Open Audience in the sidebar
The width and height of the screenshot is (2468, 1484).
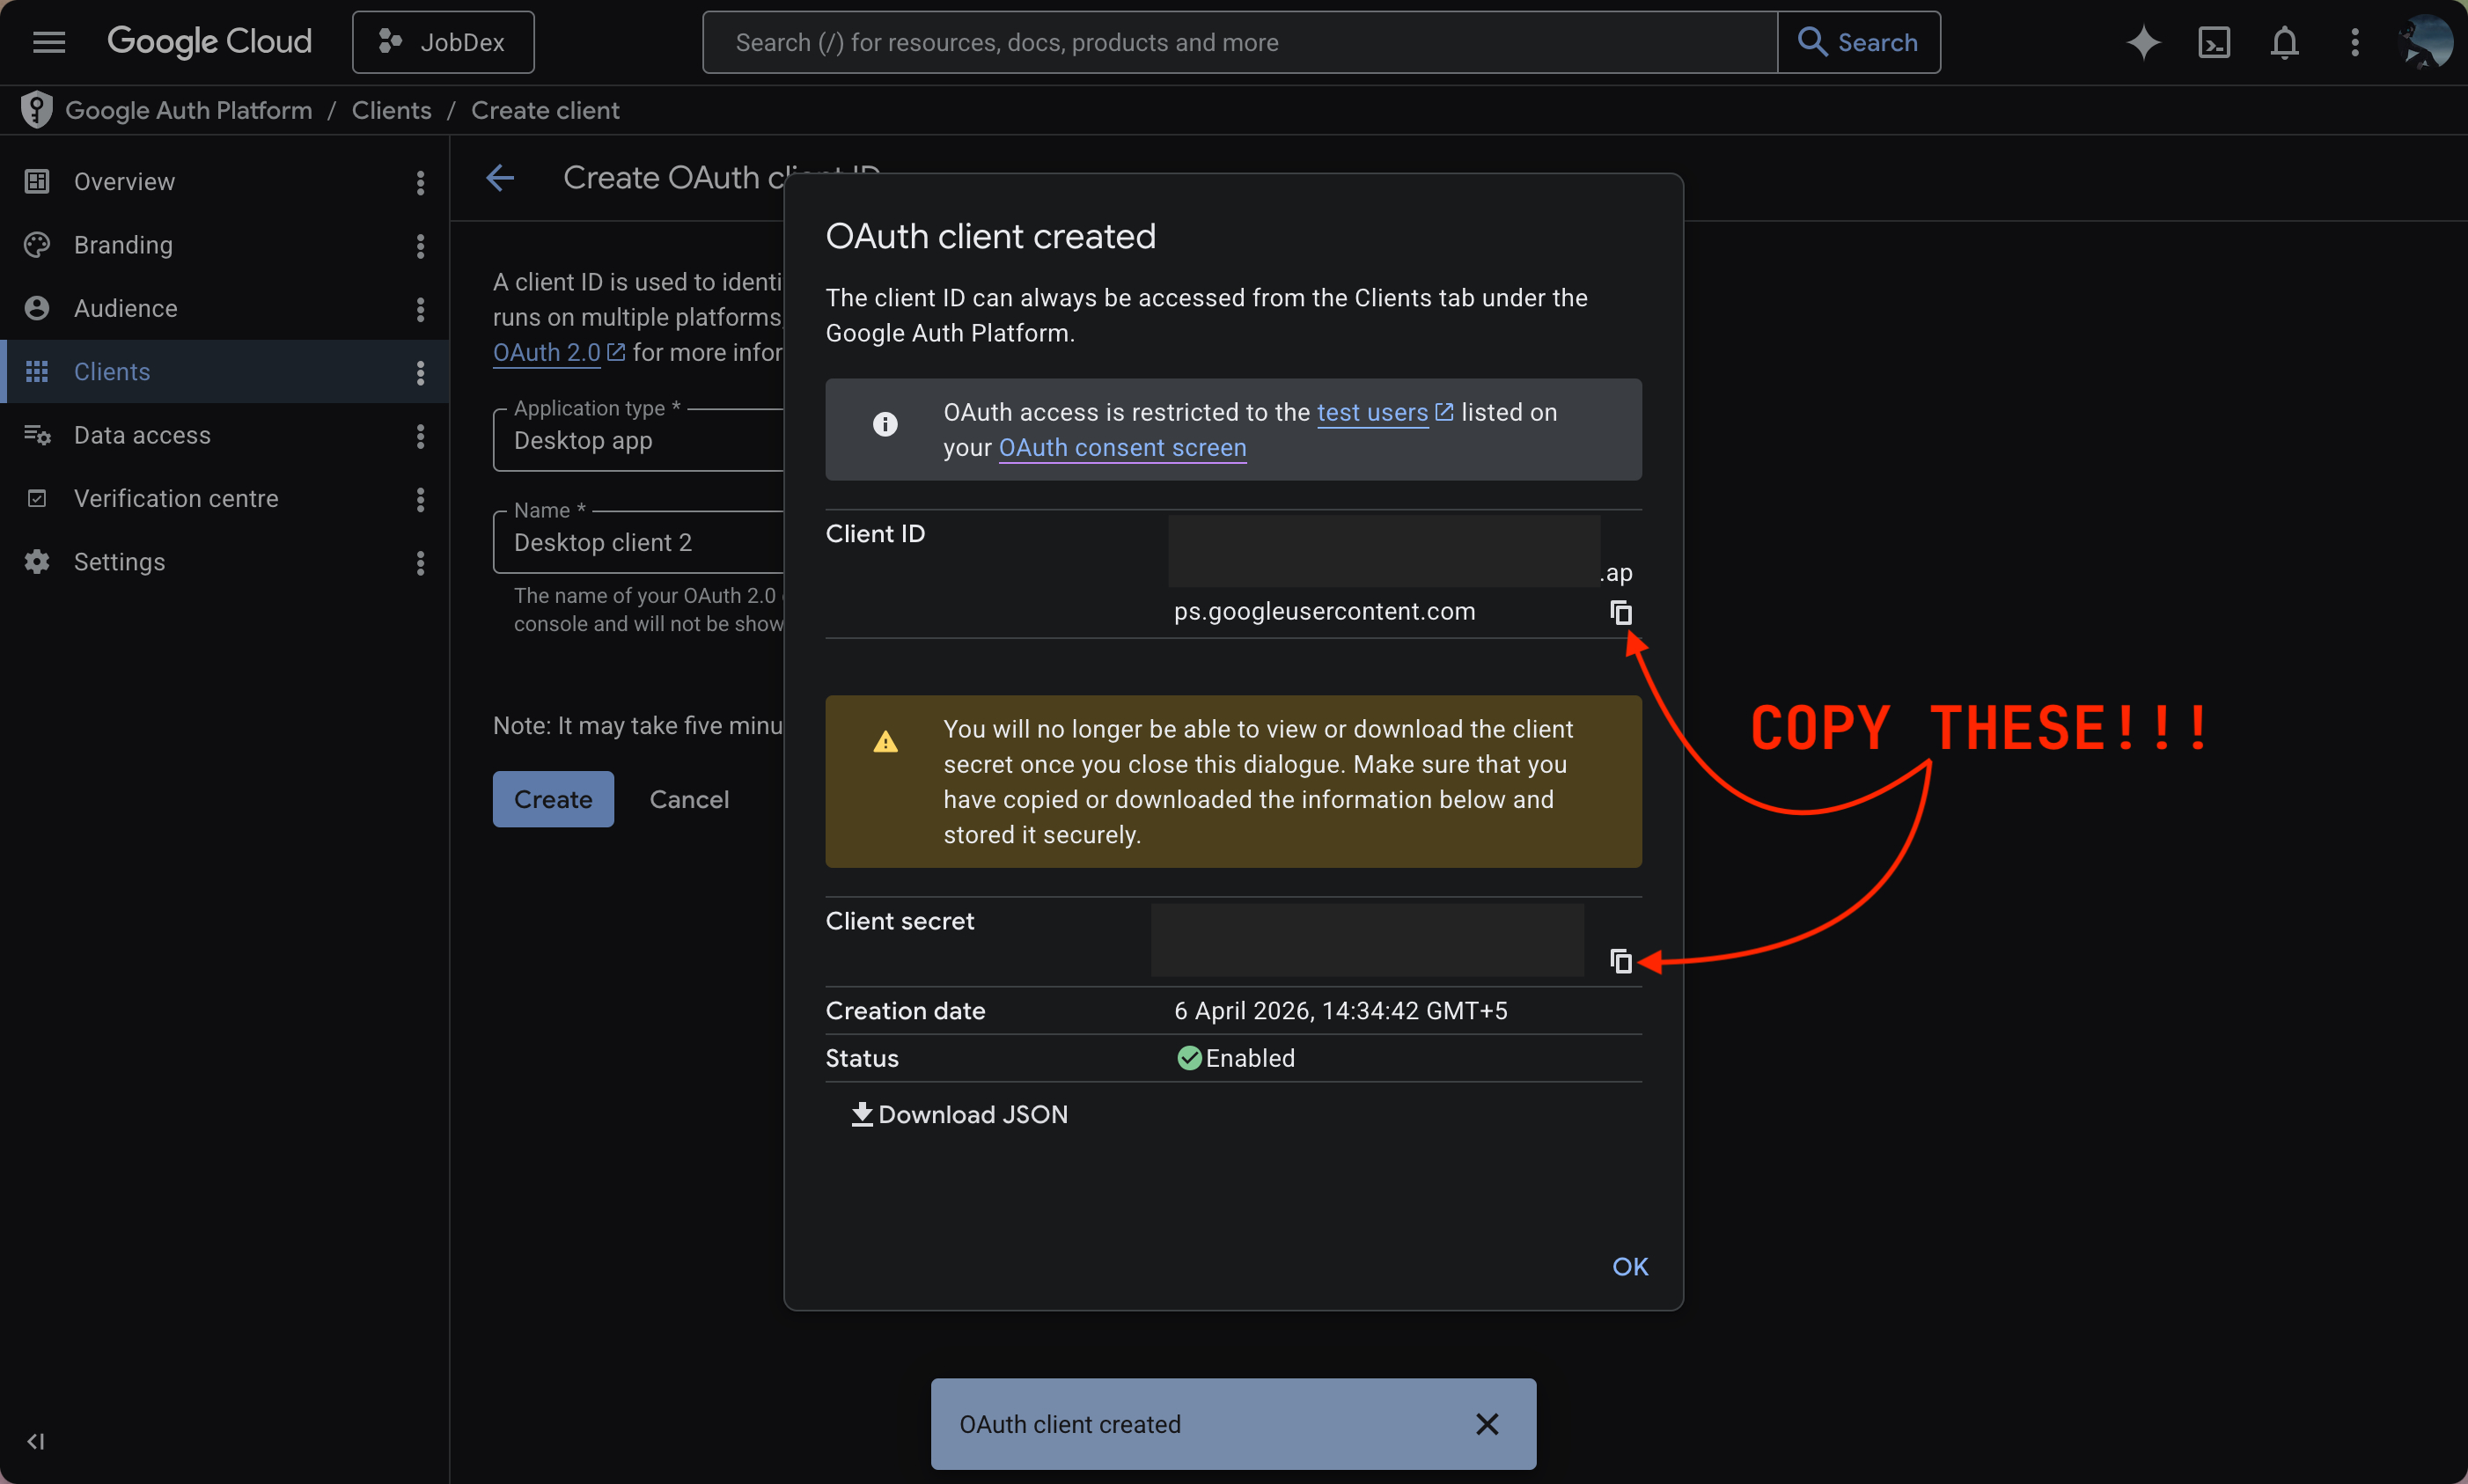tap(126, 308)
